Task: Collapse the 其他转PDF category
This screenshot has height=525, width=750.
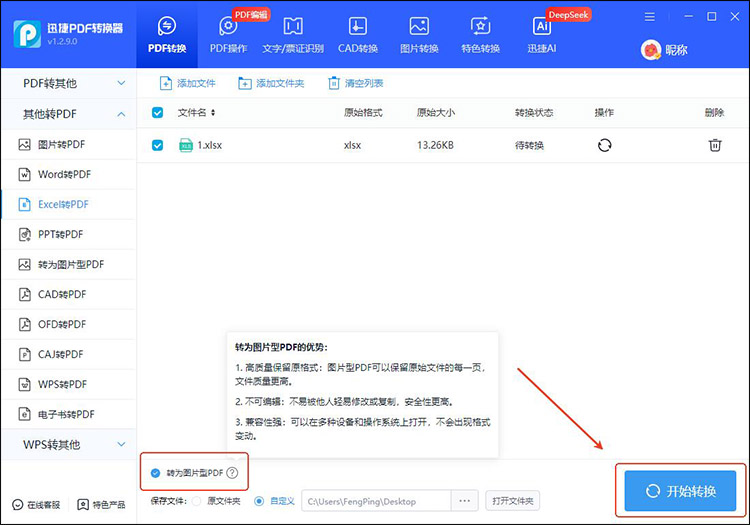Action: point(68,114)
